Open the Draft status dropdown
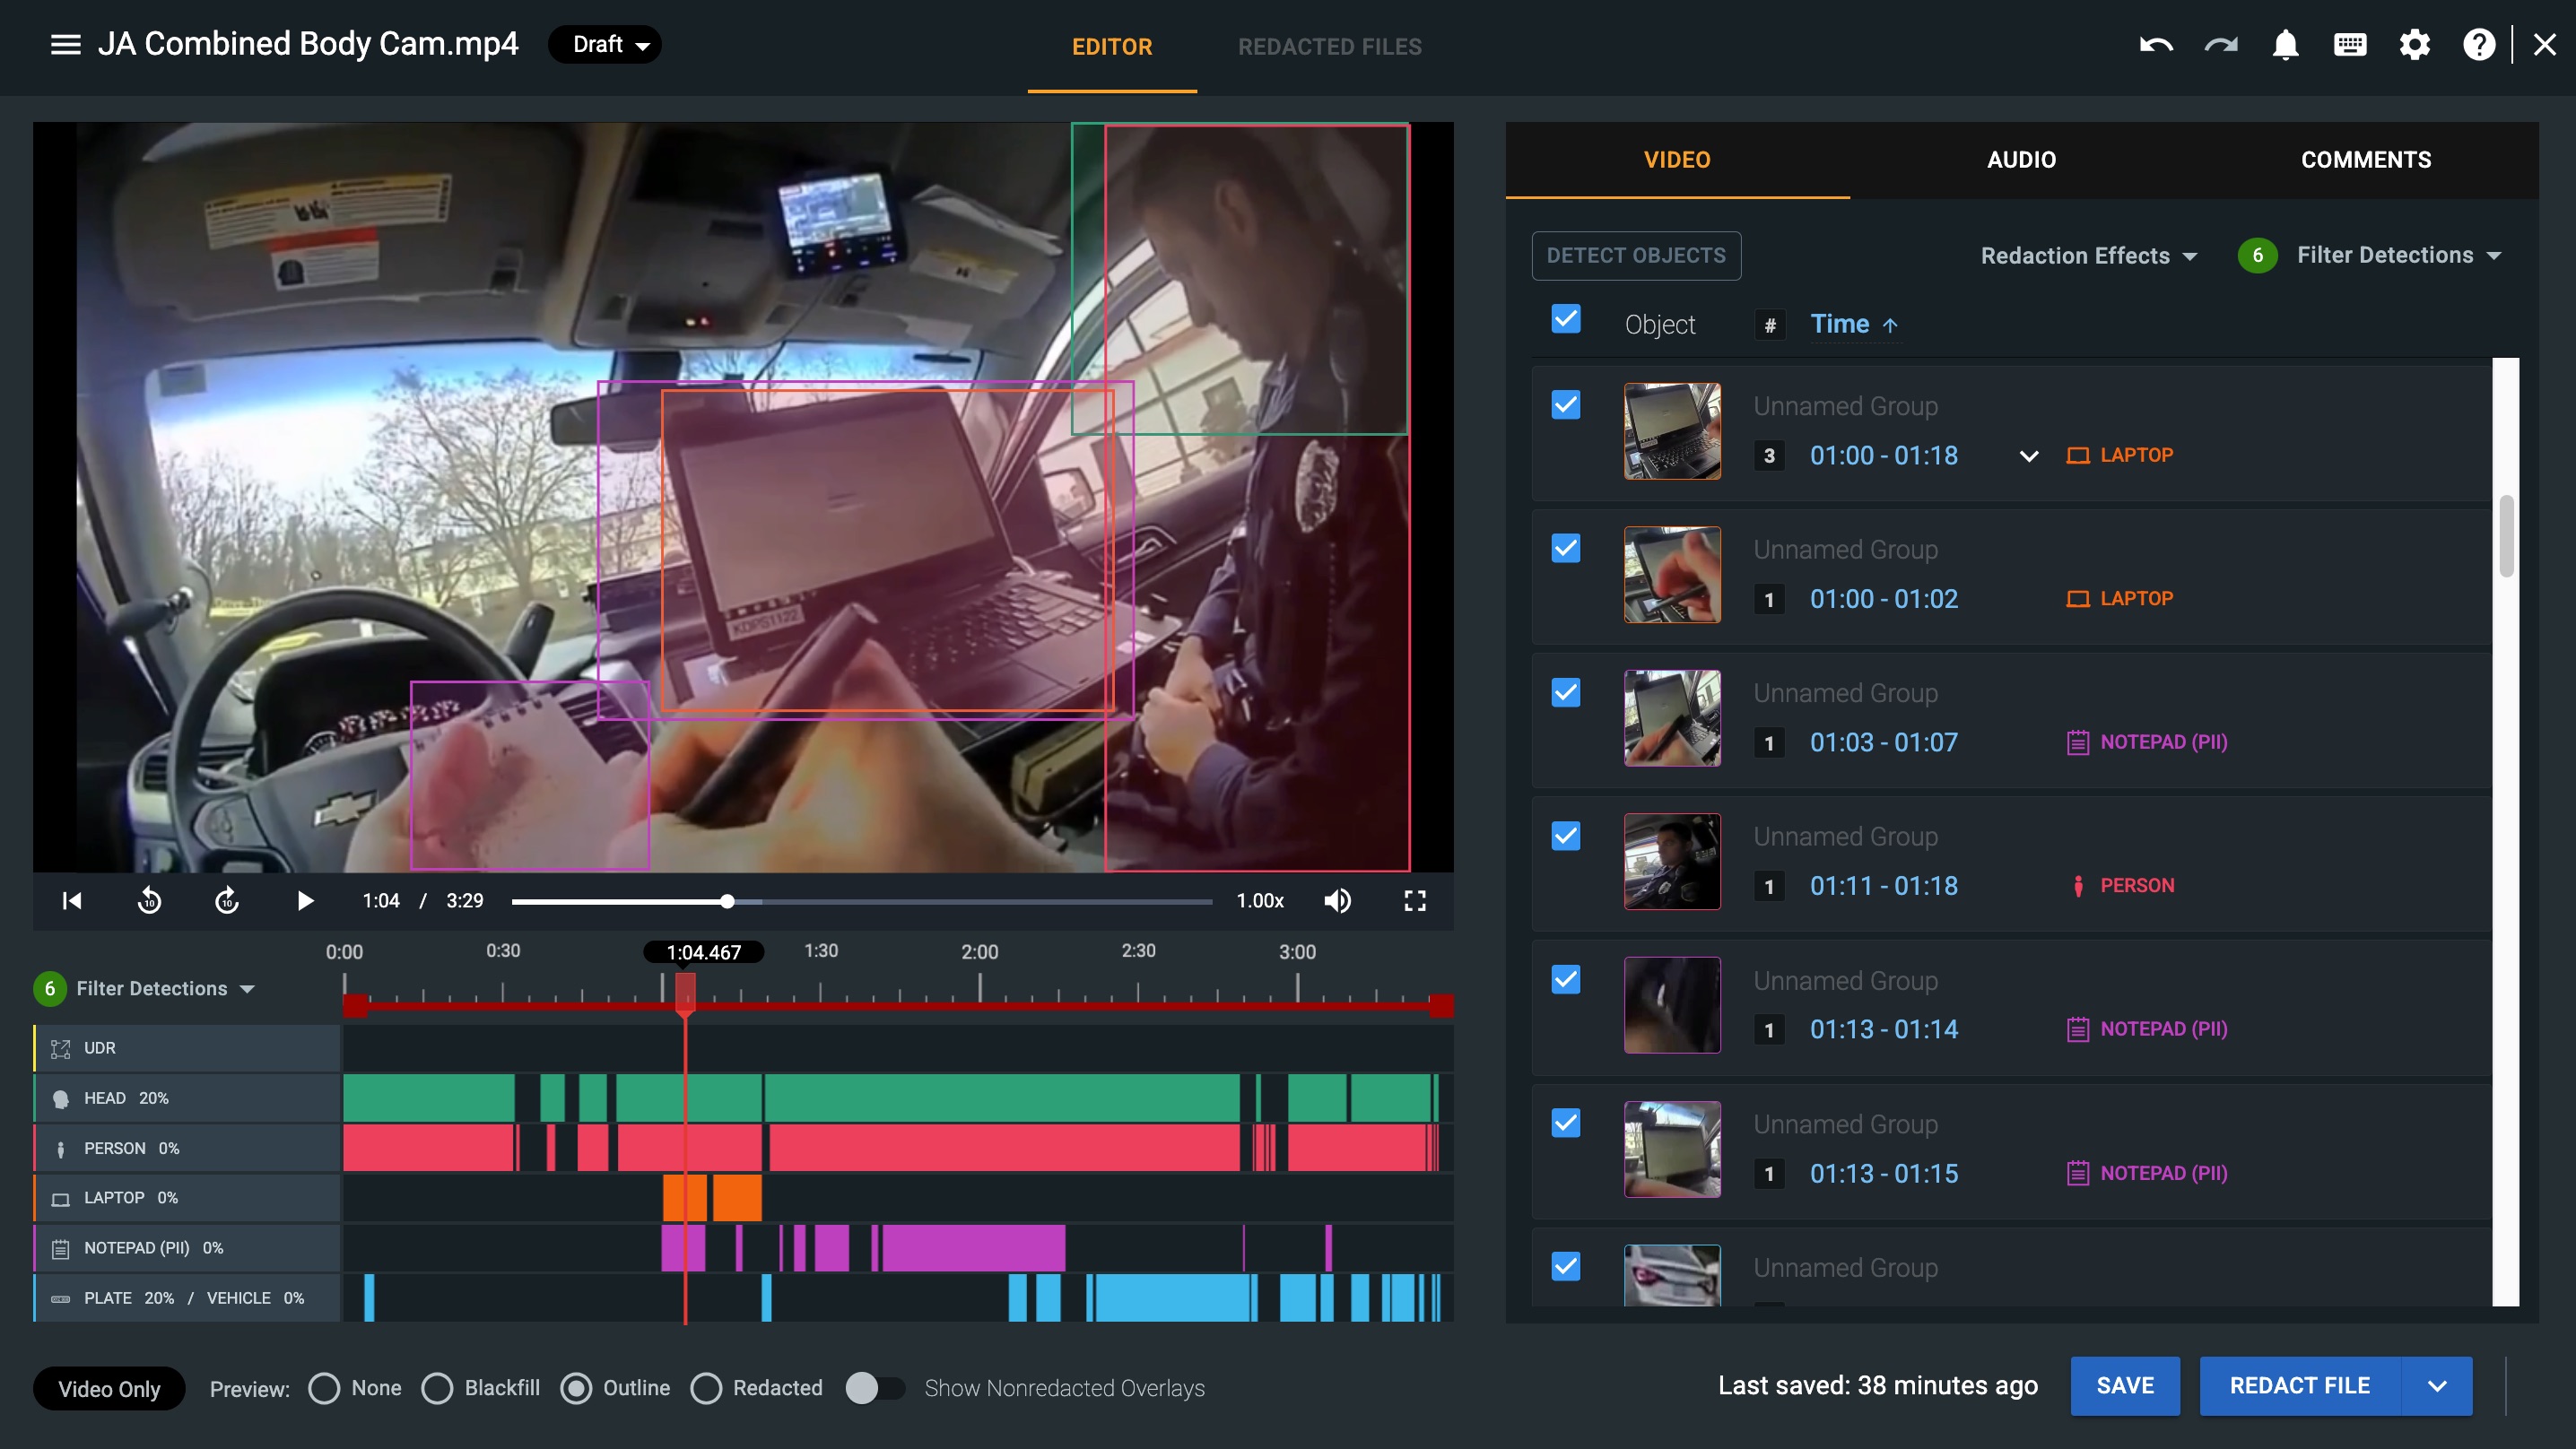Image resolution: width=2576 pixels, height=1449 pixels. [x=606, y=45]
